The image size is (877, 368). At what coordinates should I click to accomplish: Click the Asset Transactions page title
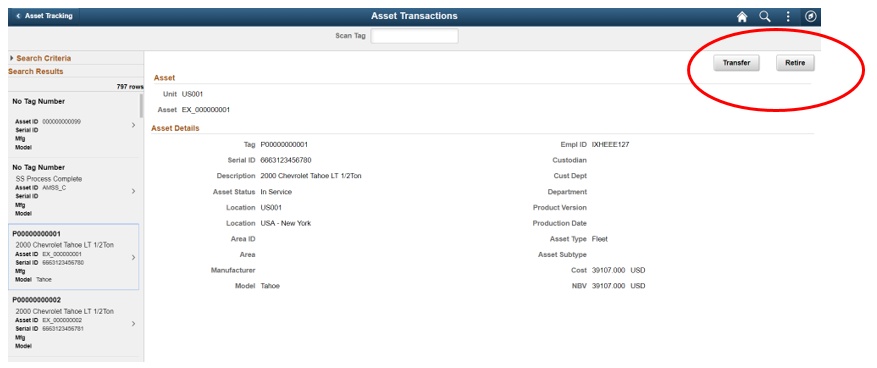pos(414,16)
